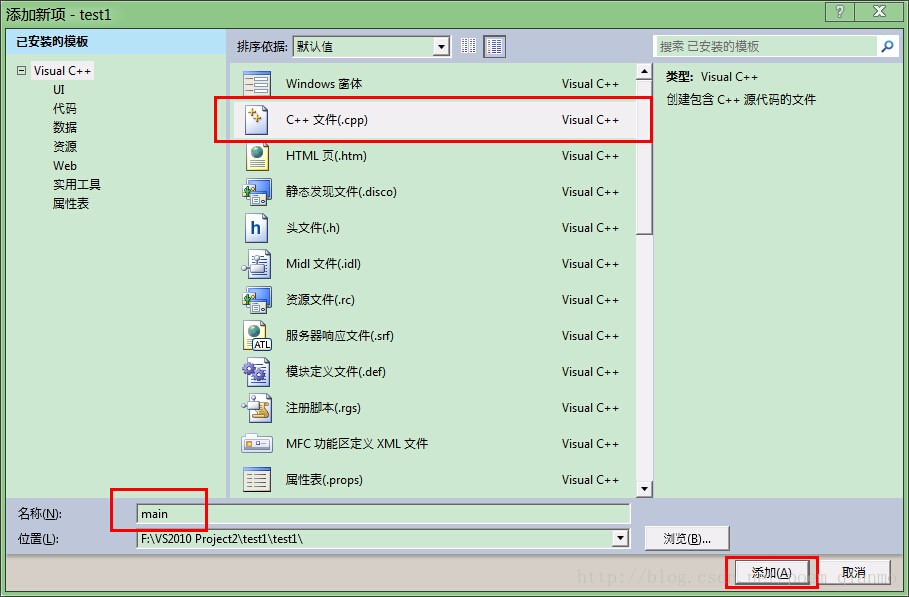Pick the 注册脚本(.rgs) script icon
This screenshot has width=909, height=597.
pyautogui.click(x=257, y=408)
